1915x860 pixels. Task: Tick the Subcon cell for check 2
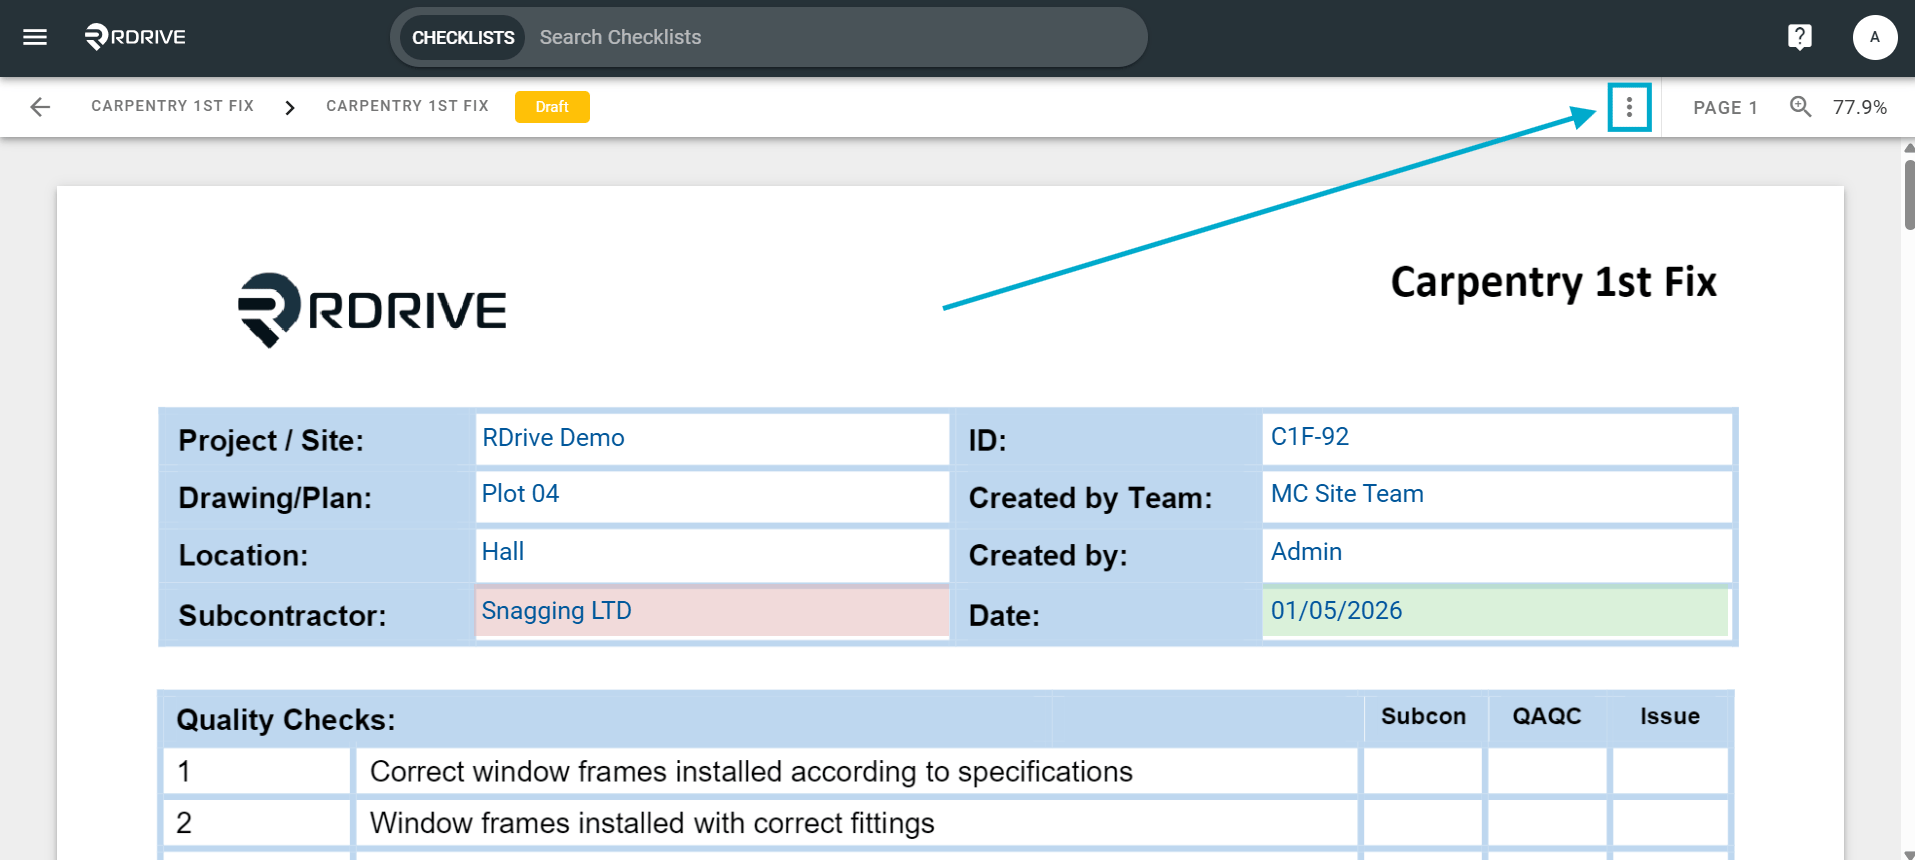[1423, 823]
